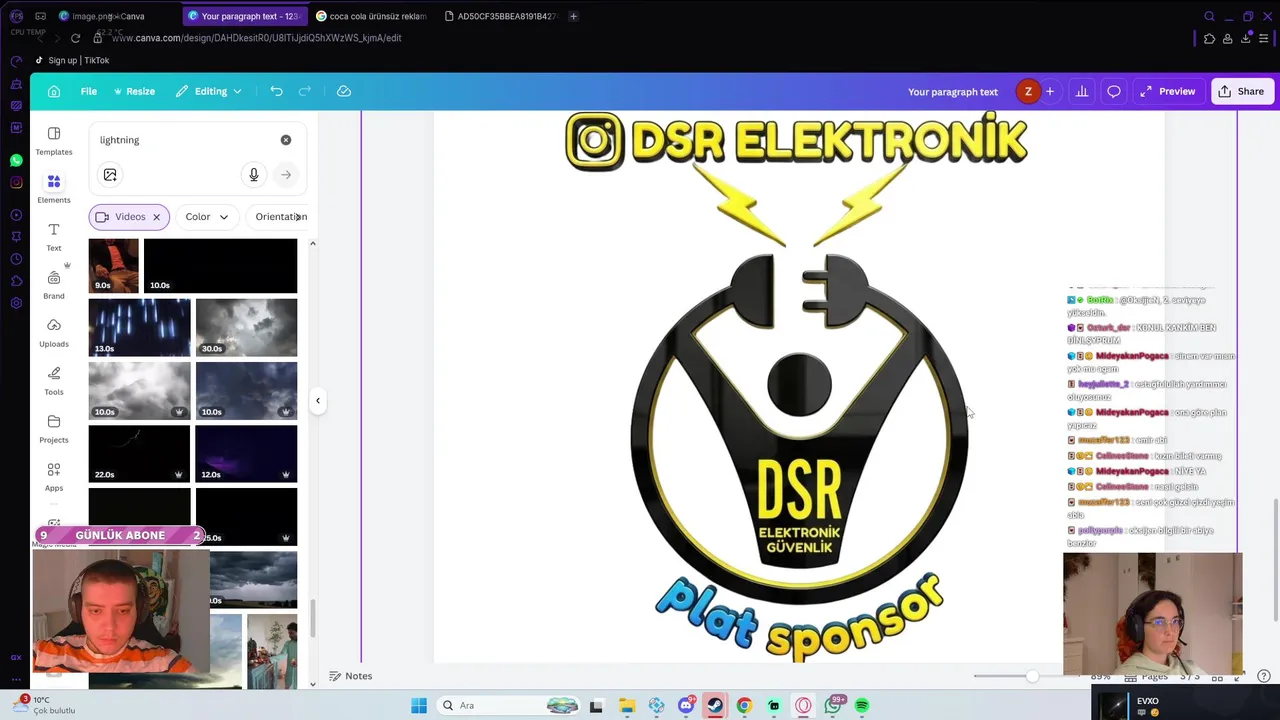This screenshot has height=720, width=1280.
Task: Open 'Sign up | TikTok' bookmark
Action: tap(72, 60)
